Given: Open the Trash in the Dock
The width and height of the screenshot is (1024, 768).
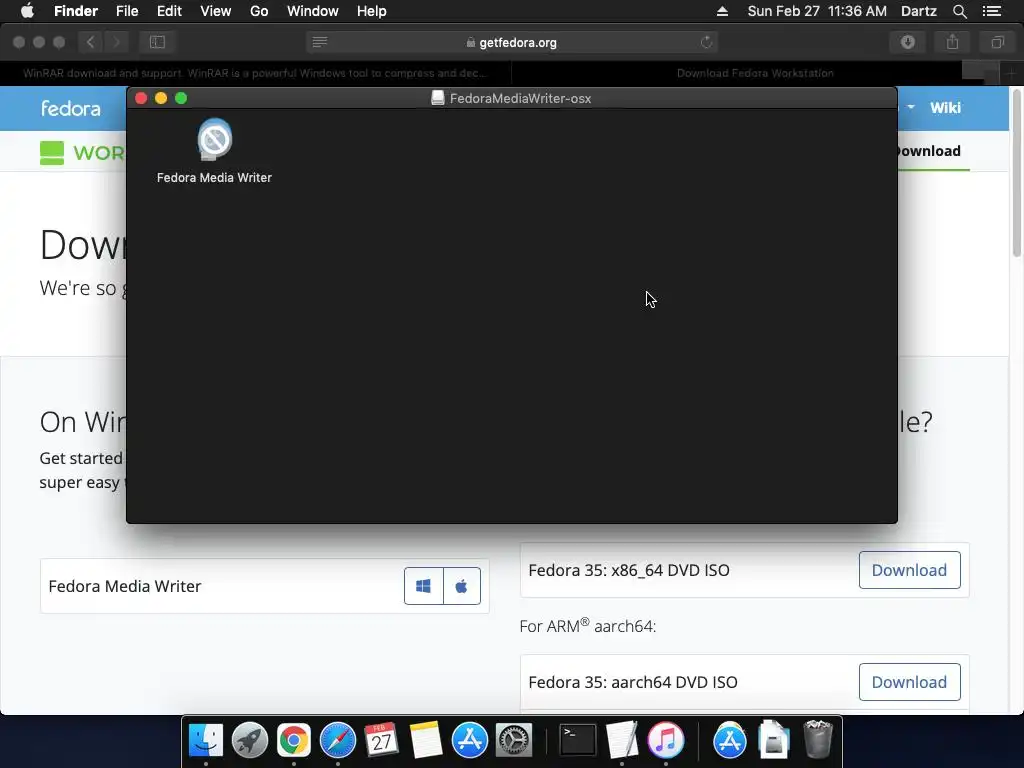Looking at the screenshot, I should click(818, 741).
